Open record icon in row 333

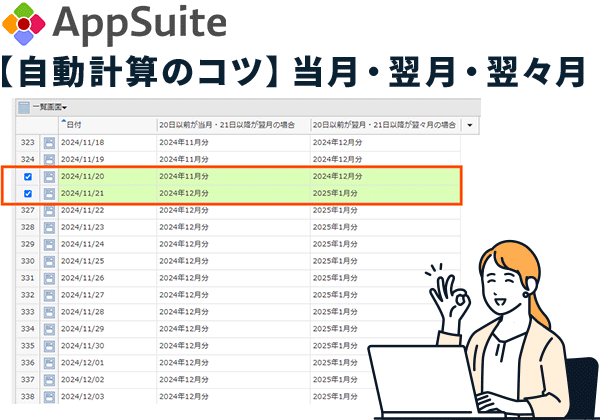point(49,312)
